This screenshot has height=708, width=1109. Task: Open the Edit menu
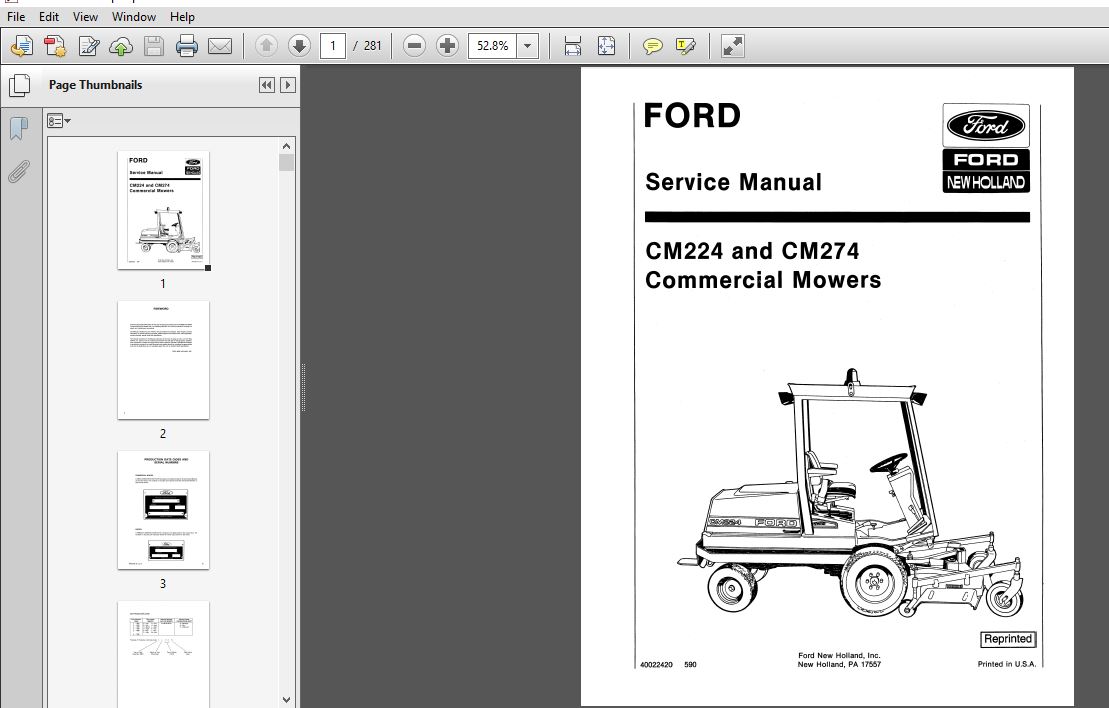(49, 16)
